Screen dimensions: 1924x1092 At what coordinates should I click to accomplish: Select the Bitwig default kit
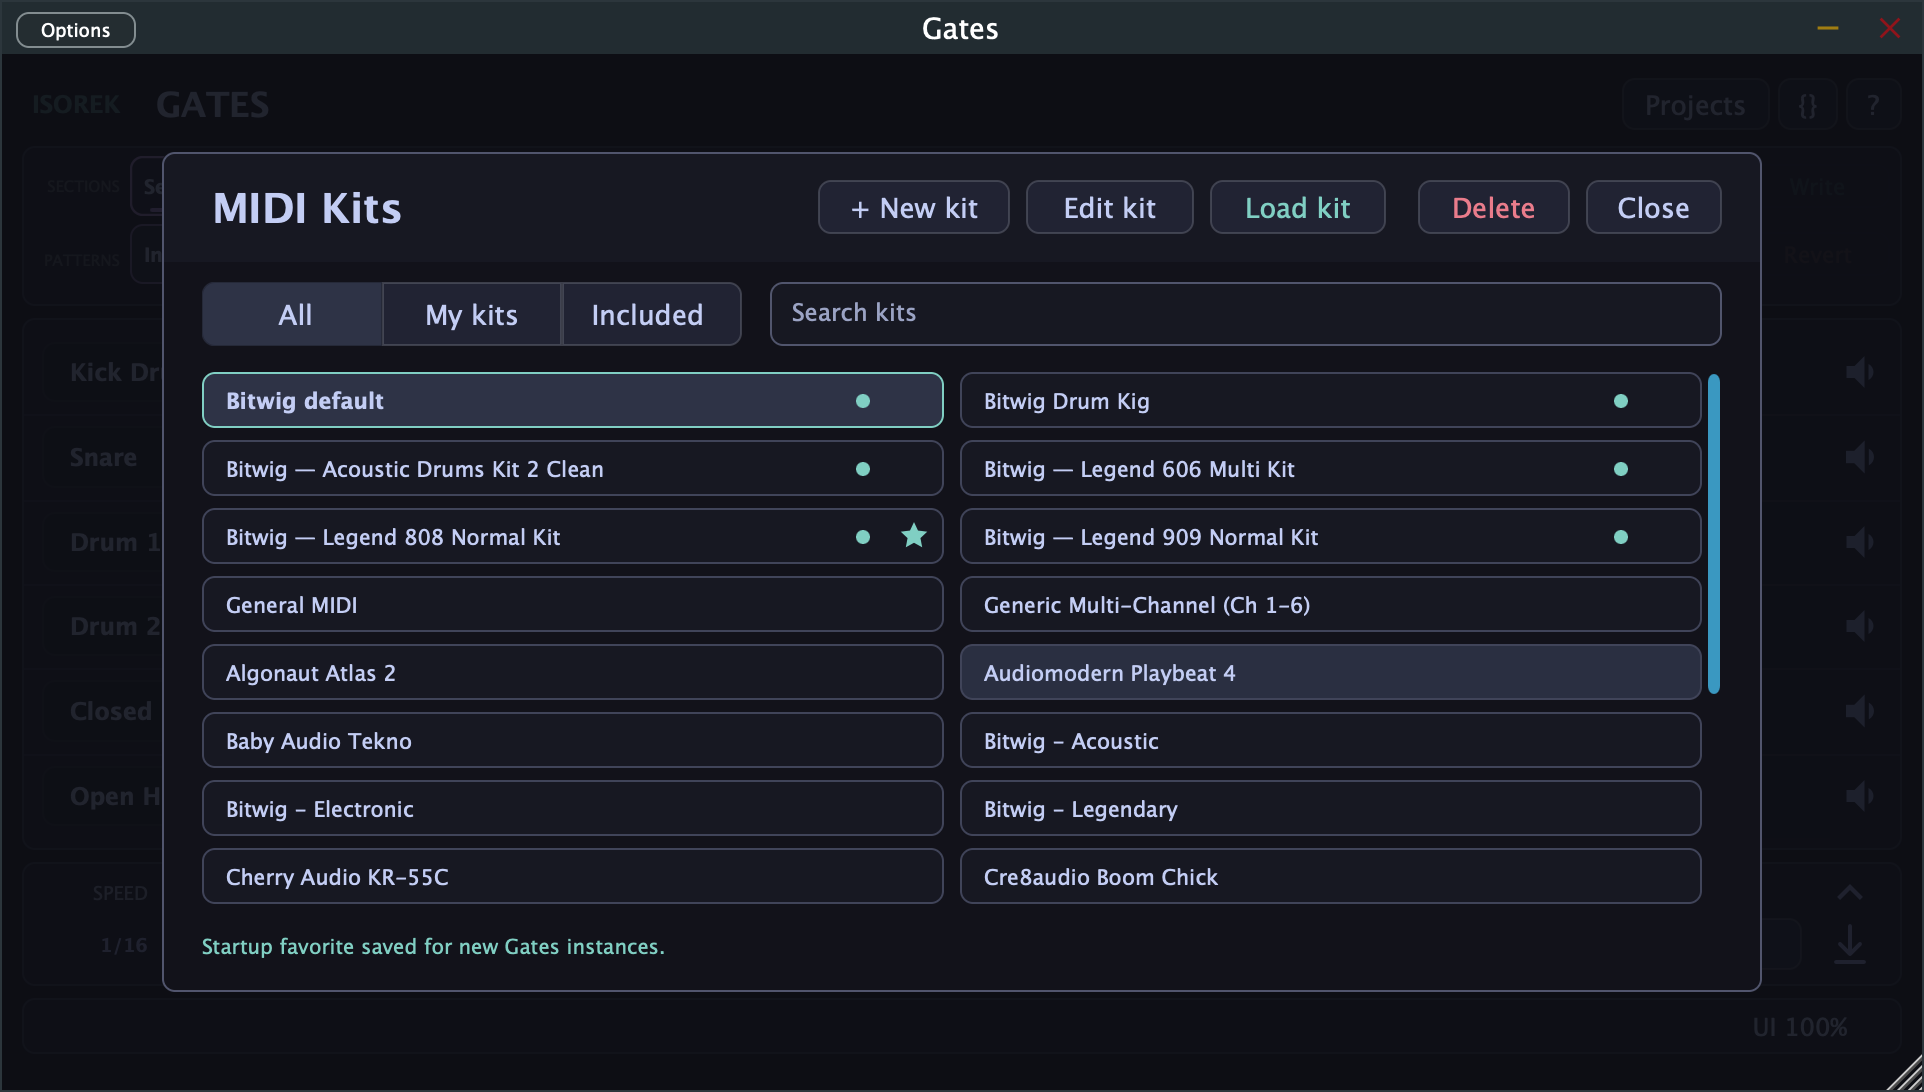coord(573,400)
